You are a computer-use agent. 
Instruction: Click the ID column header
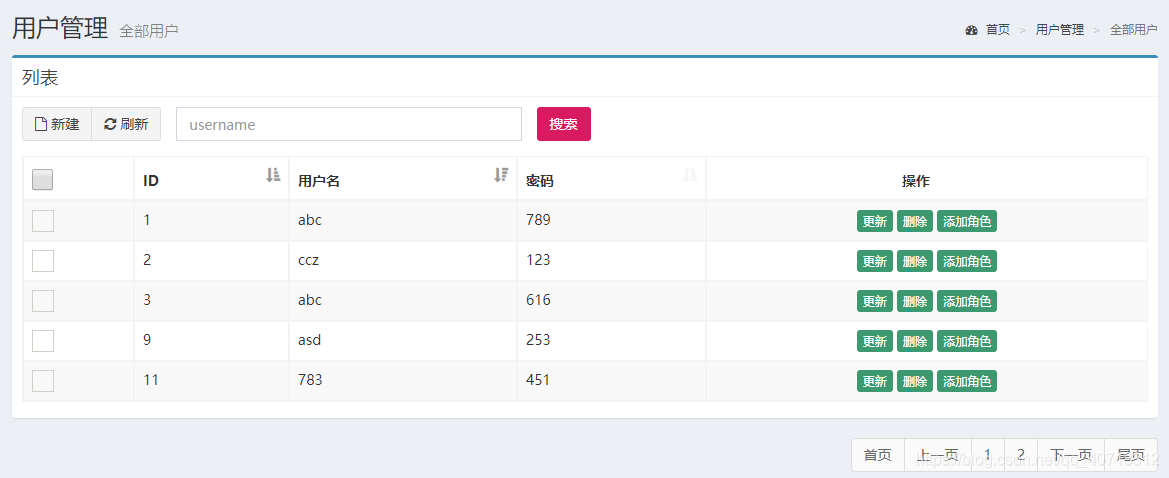pyautogui.click(x=212, y=180)
